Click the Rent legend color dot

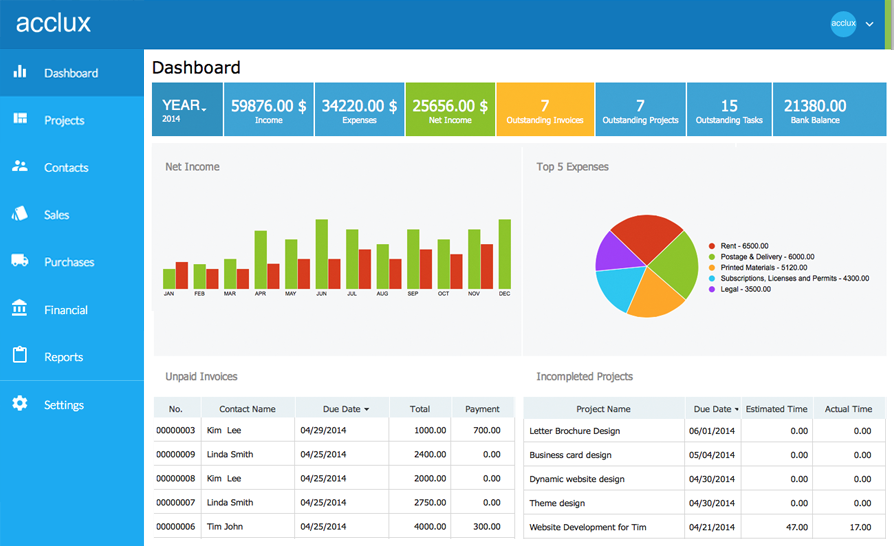pos(712,245)
